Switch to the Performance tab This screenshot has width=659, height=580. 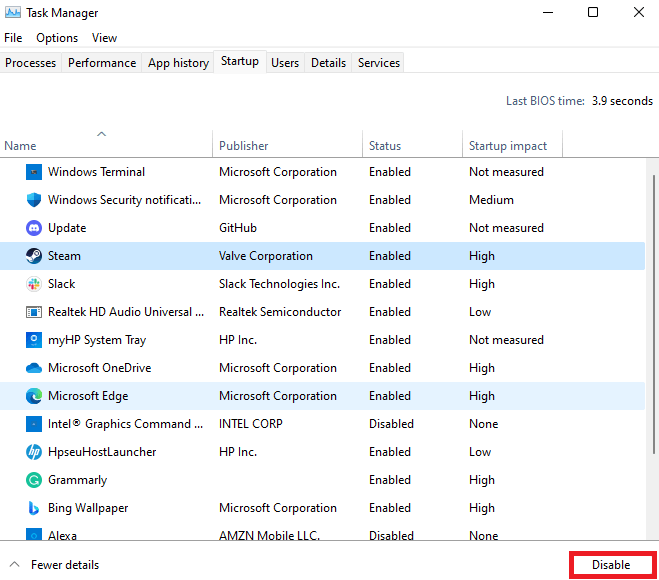102,63
